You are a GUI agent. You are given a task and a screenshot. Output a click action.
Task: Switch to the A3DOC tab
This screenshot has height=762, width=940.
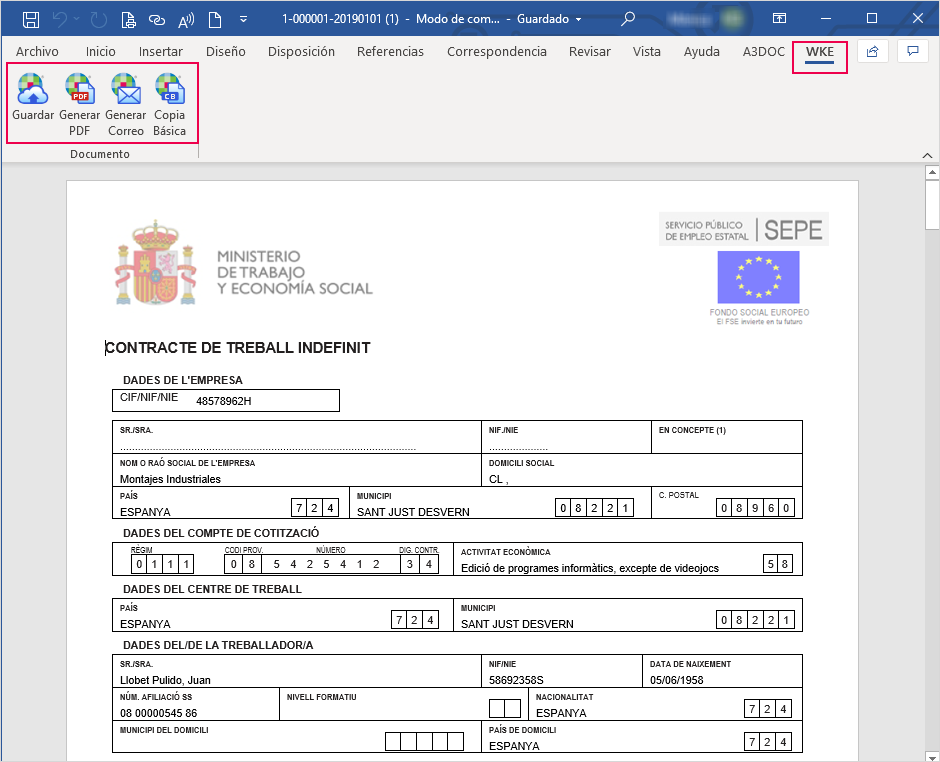click(764, 52)
